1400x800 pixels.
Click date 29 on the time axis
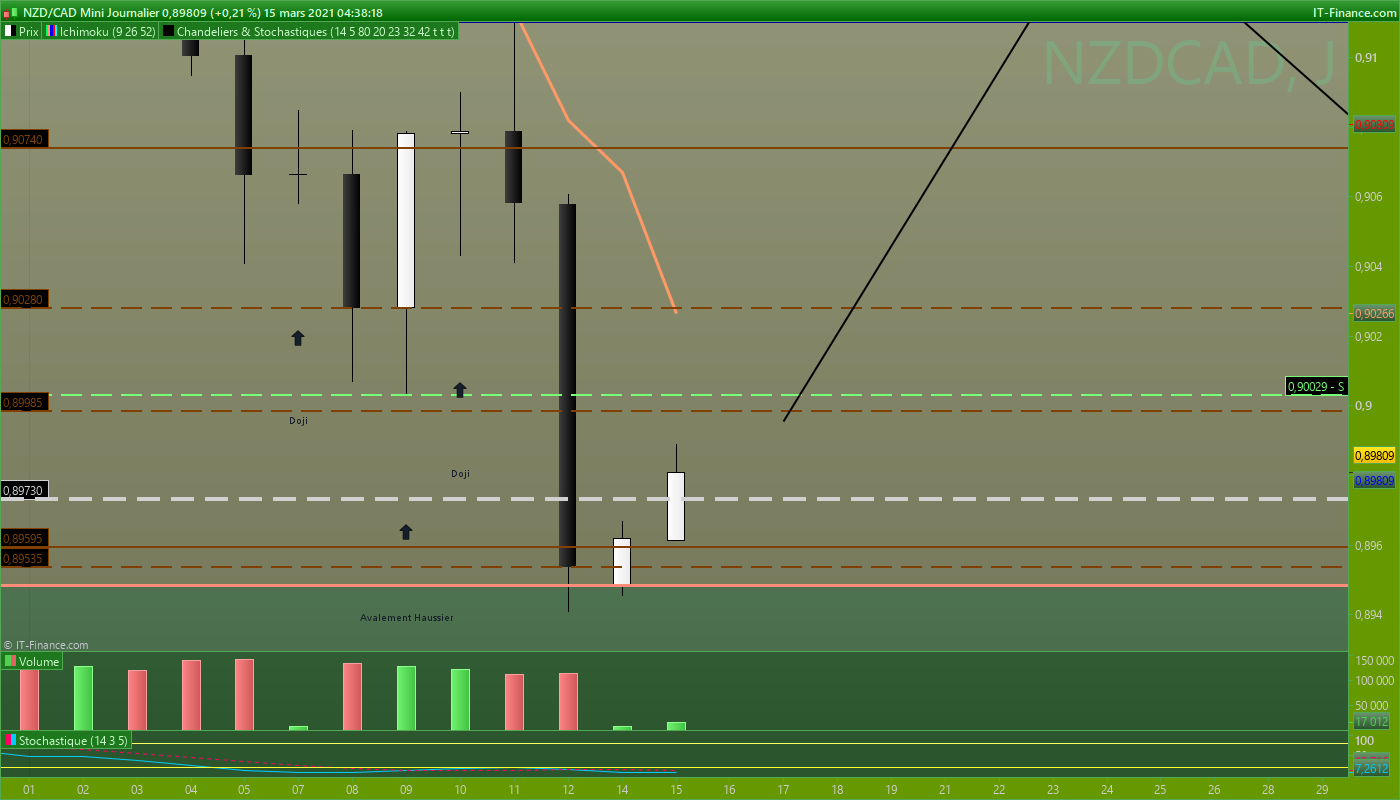pos(1322,789)
